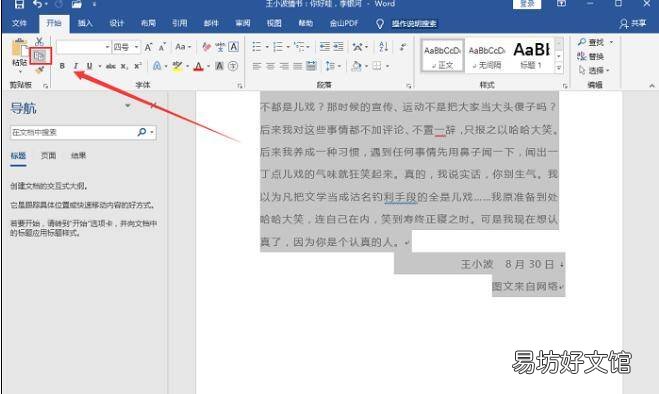Image resolution: width=659 pixels, height=394 pixels.
Task: Toggle Bold formatting
Action: coord(62,66)
